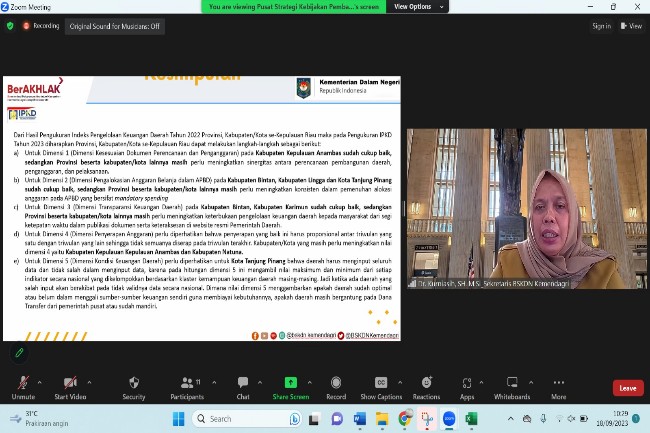
Task: Open the Participants panel
Action: pos(186,384)
